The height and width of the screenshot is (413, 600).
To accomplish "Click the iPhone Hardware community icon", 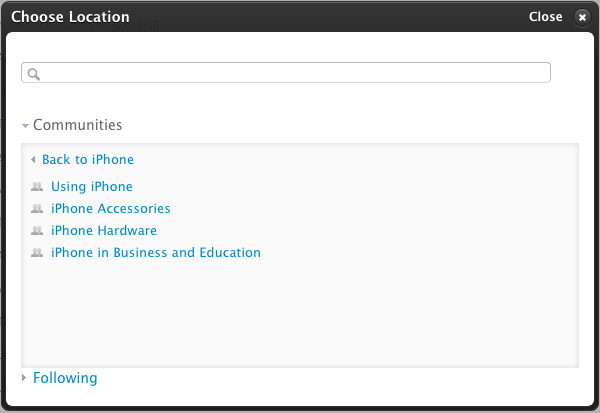I will [37, 231].
